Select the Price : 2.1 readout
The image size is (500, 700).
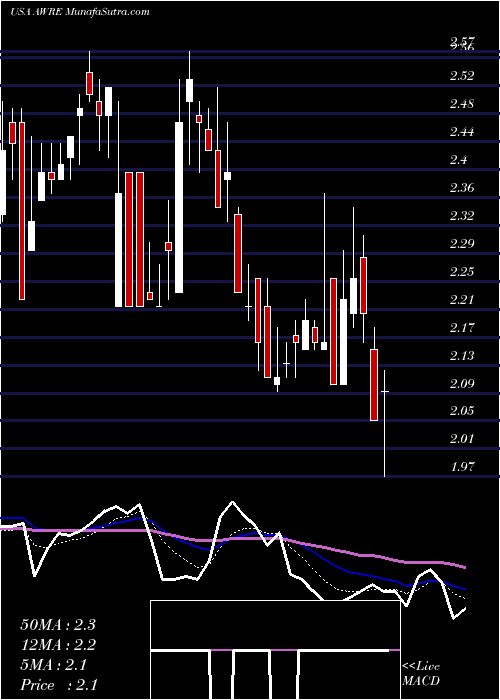58,685
